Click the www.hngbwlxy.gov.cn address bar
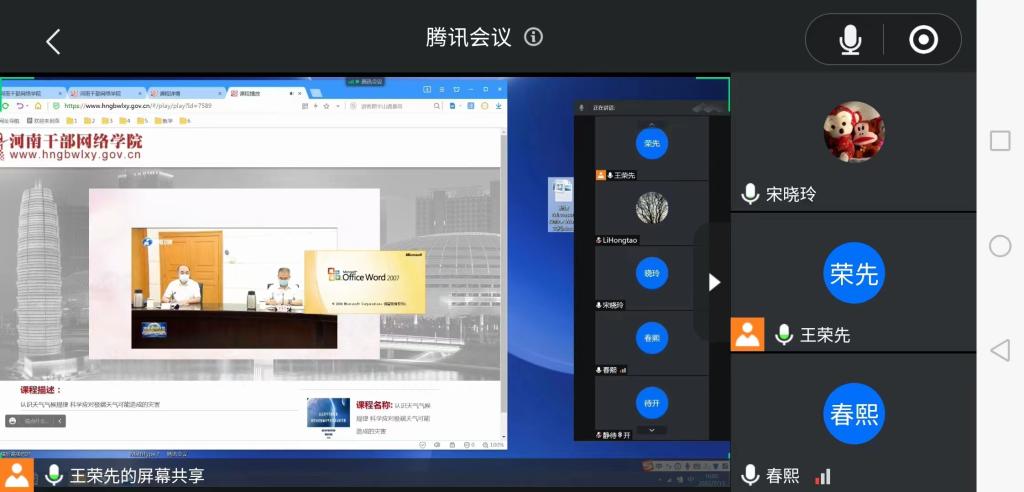 pos(140,106)
